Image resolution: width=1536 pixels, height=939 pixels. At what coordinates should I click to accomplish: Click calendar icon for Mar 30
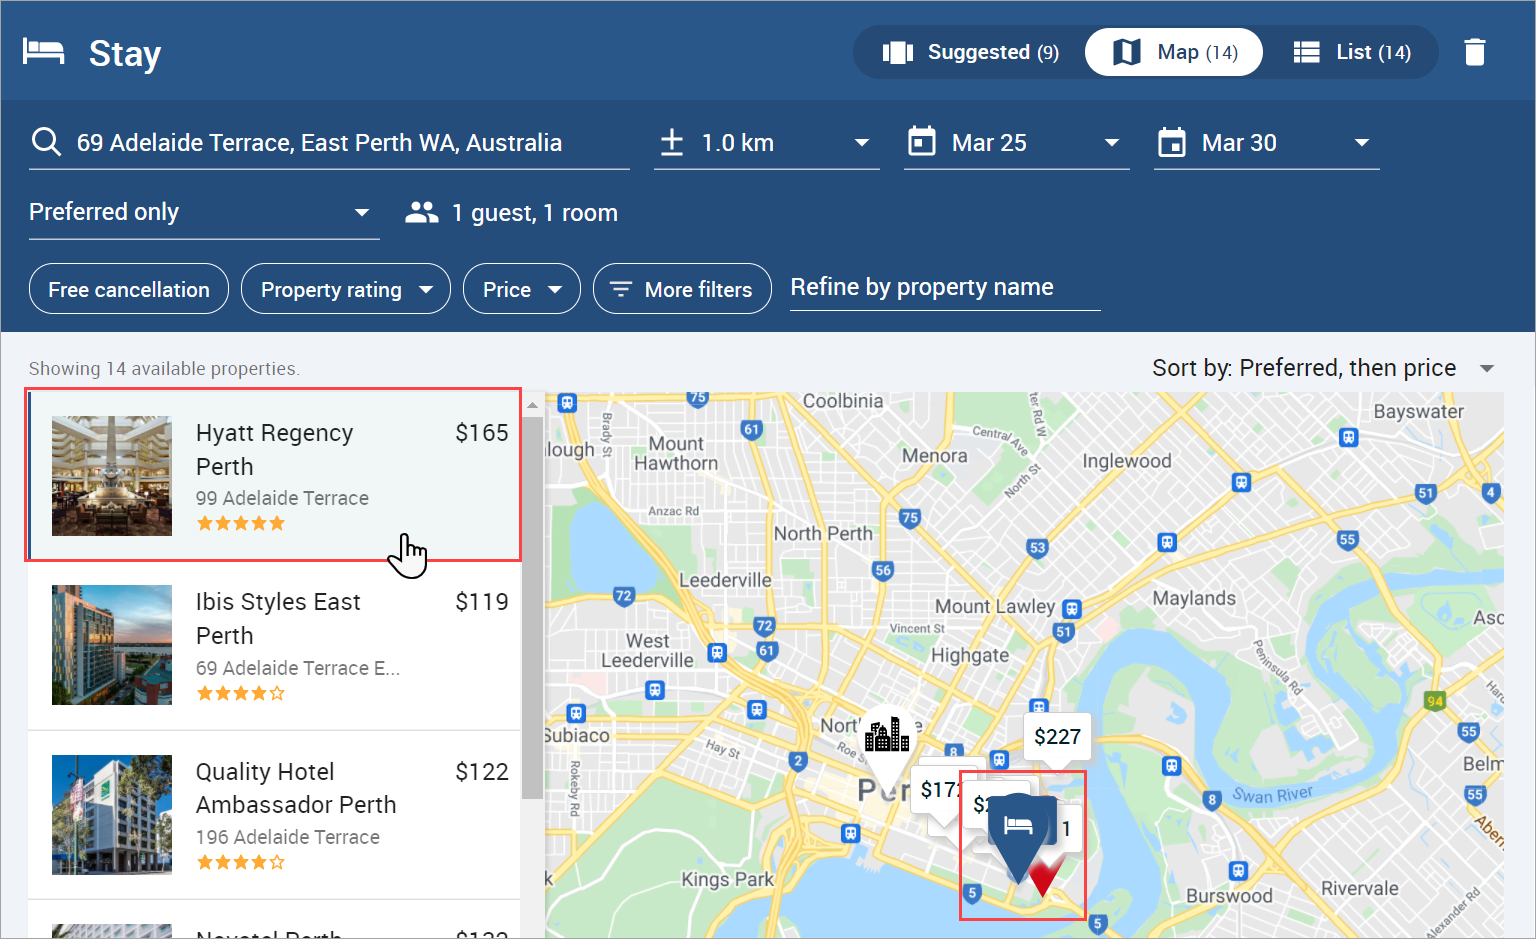(1172, 142)
